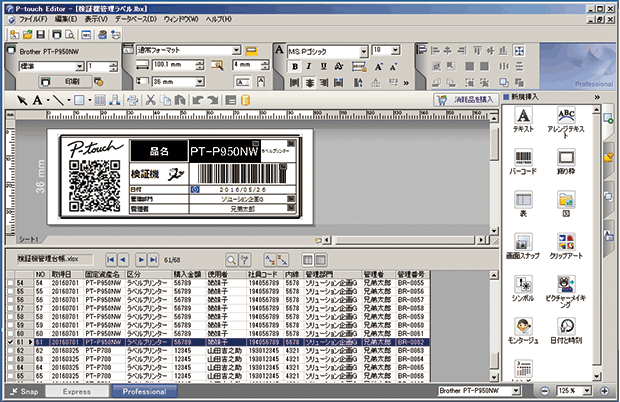
Task: Toggle Bold formatting
Action: [295, 66]
